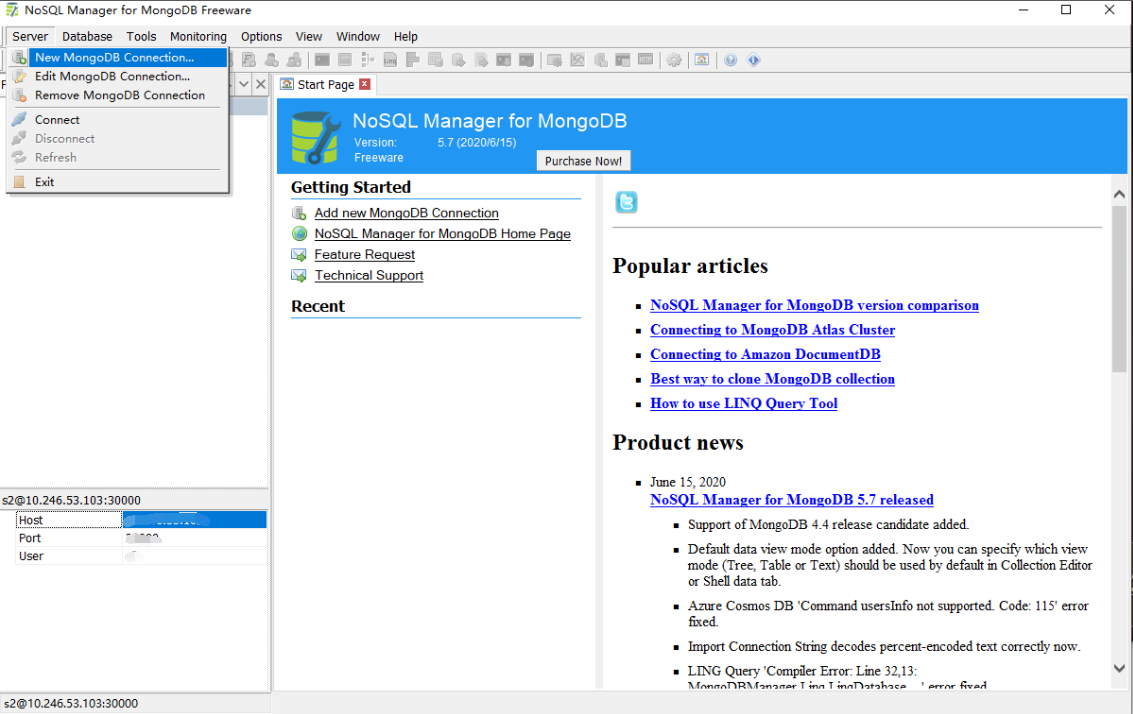Open How to use LINQ Query Tool

tap(744, 403)
